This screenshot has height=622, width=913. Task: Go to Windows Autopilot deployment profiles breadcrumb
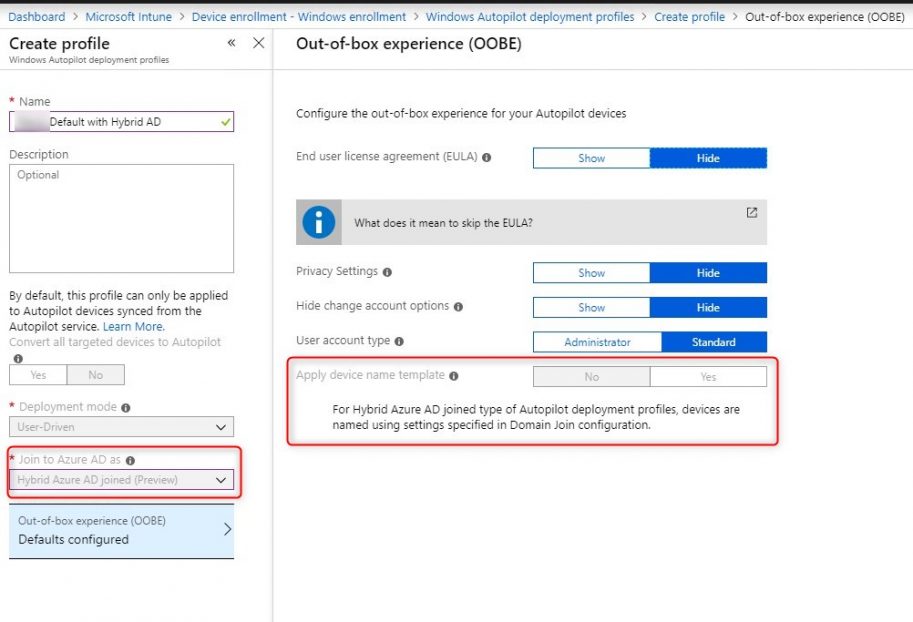[x=531, y=16]
